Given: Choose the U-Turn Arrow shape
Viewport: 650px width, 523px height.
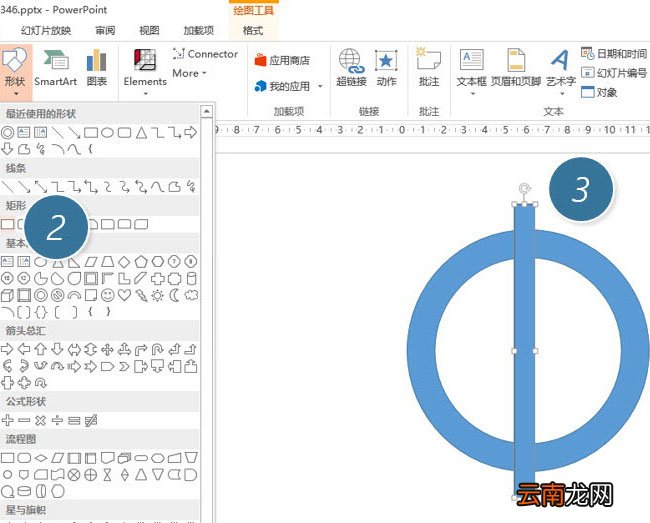Looking at the screenshot, I should [158, 349].
